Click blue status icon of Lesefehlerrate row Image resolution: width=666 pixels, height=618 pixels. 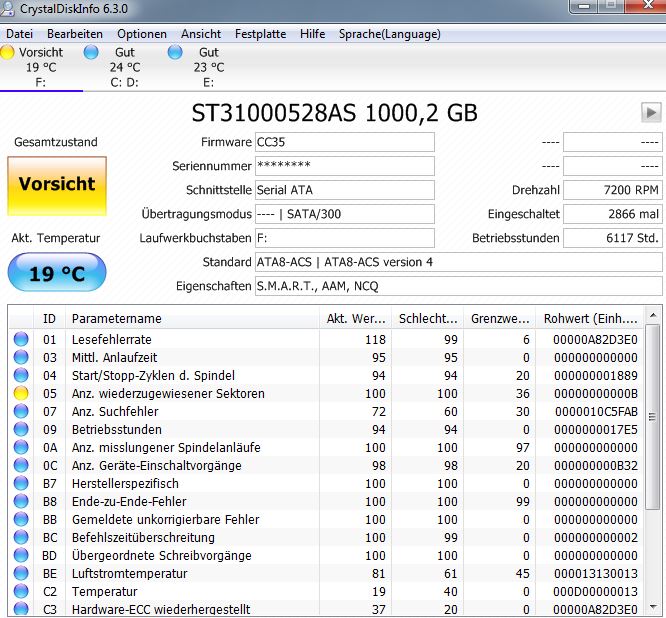[x=21, y=339]
